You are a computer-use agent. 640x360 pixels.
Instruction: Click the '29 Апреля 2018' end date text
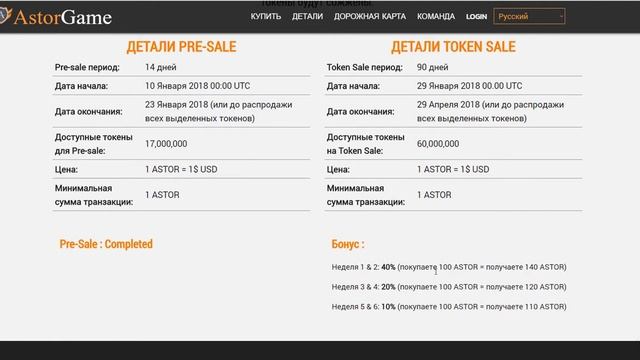click(448, 104)
